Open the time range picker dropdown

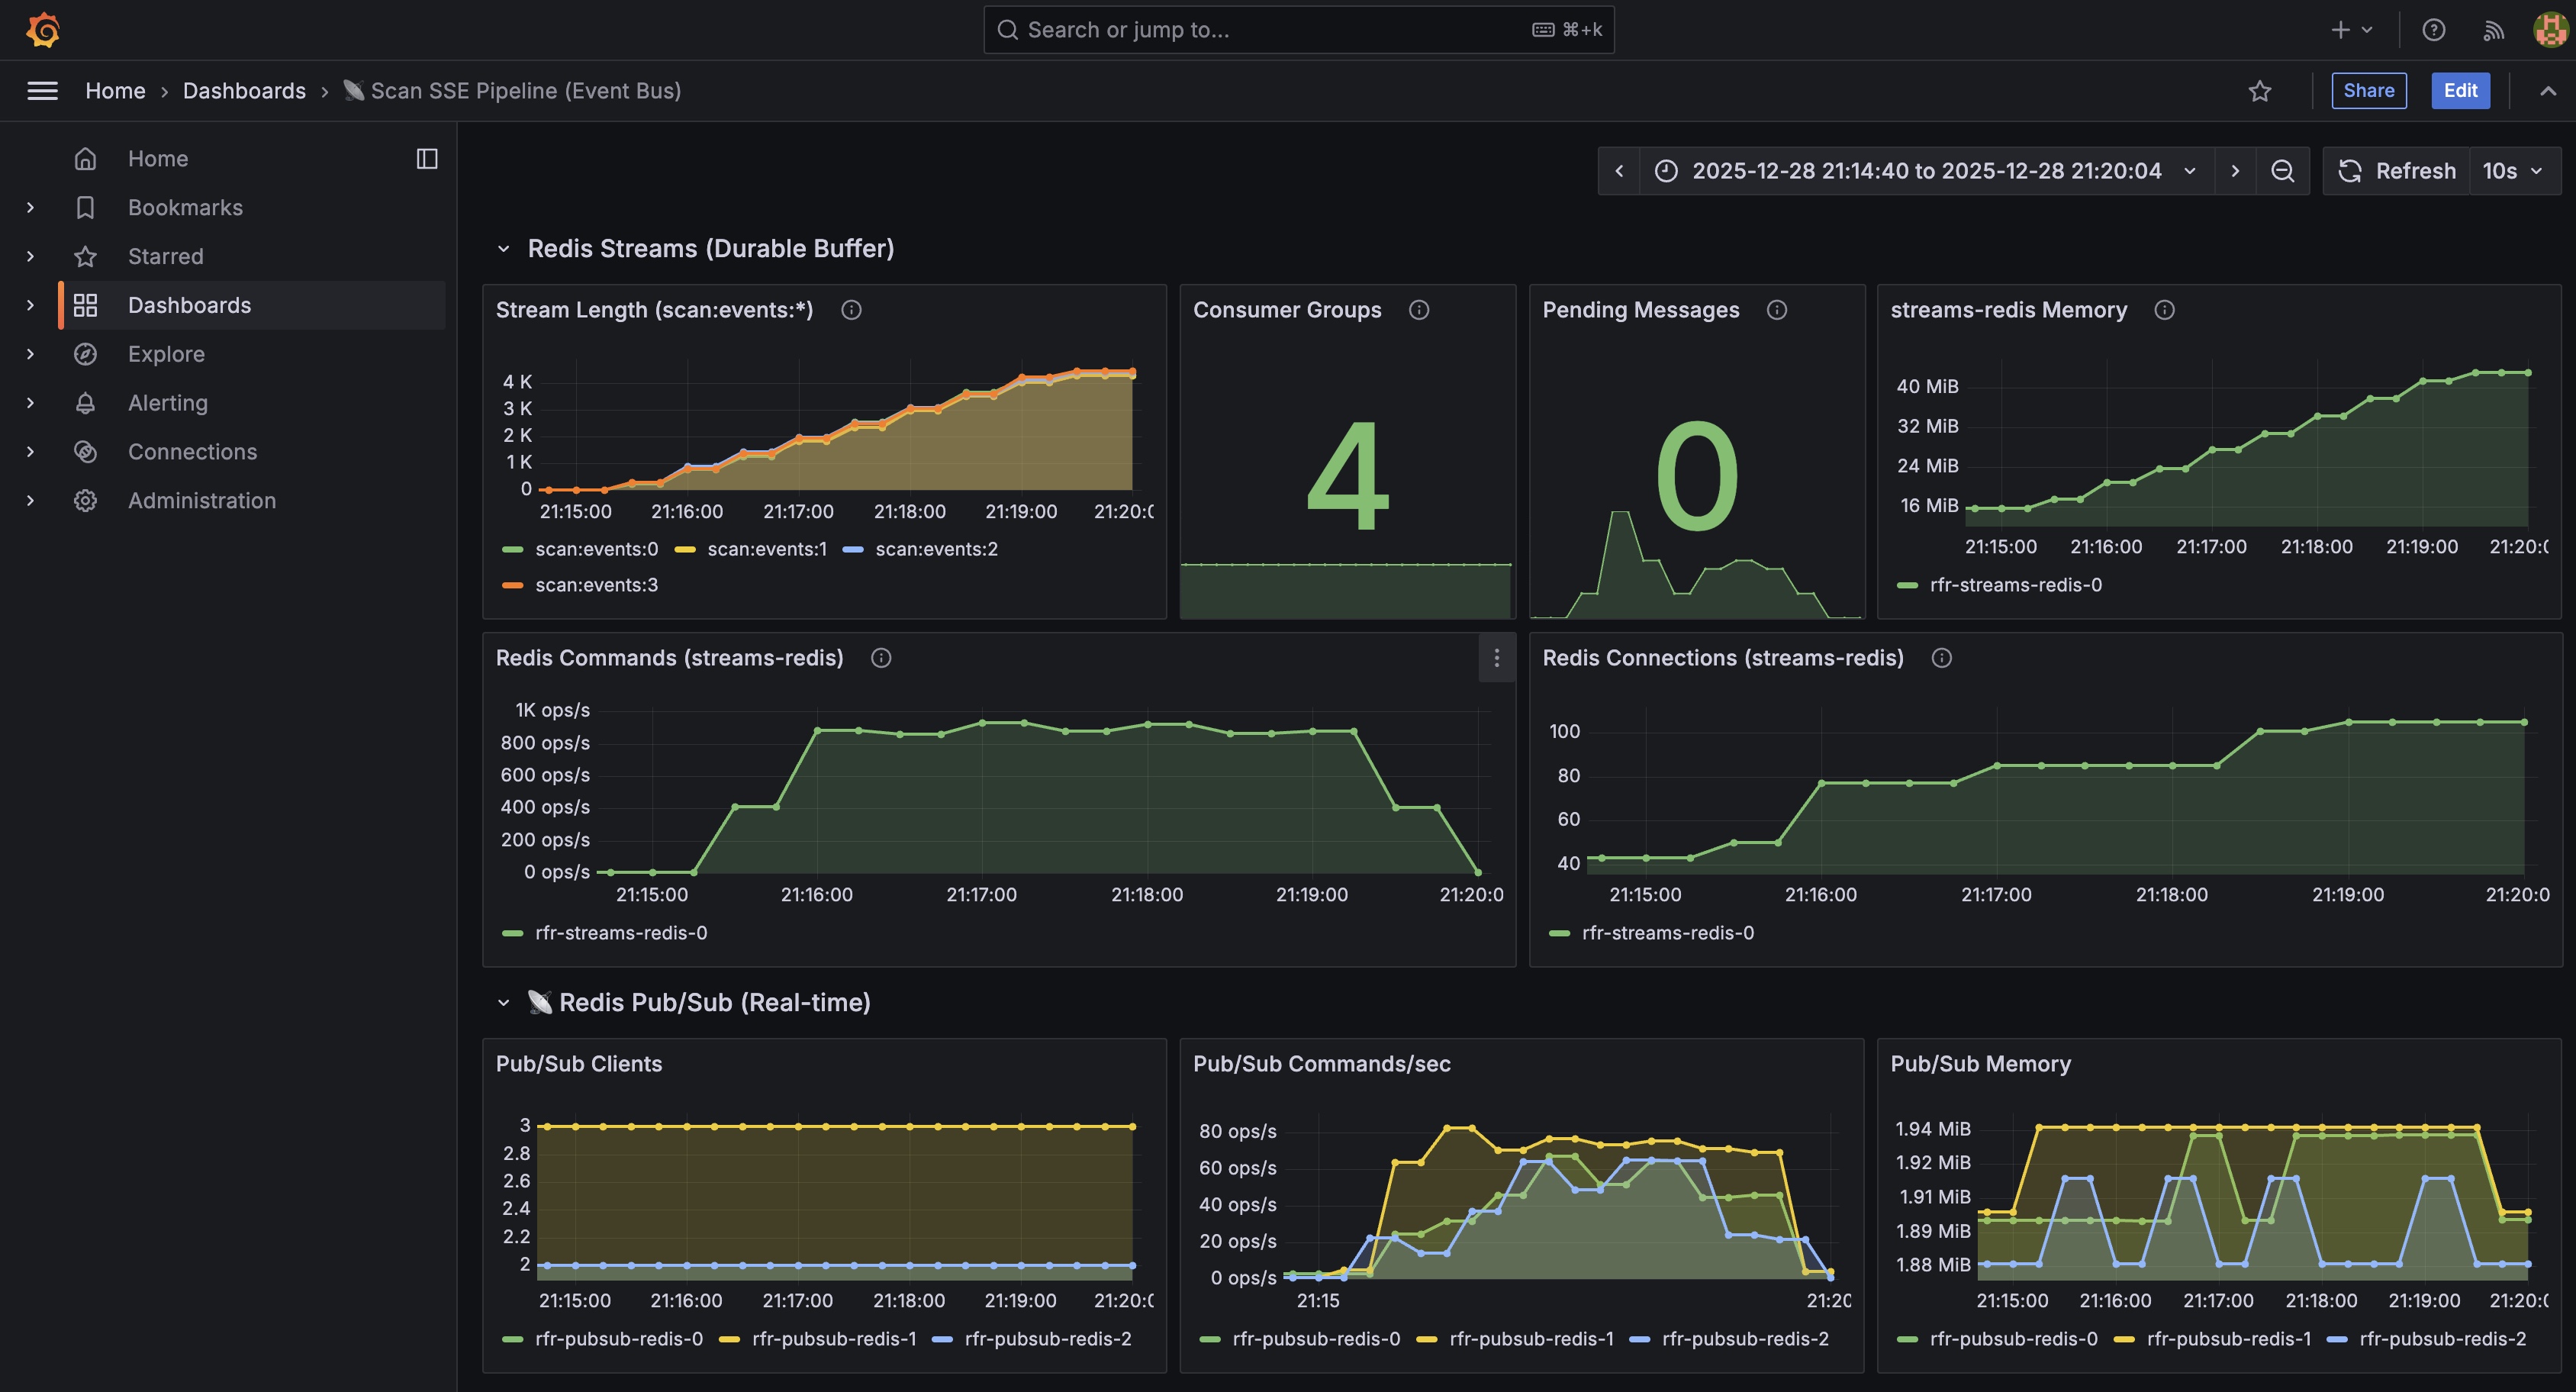click(1925, 171)
